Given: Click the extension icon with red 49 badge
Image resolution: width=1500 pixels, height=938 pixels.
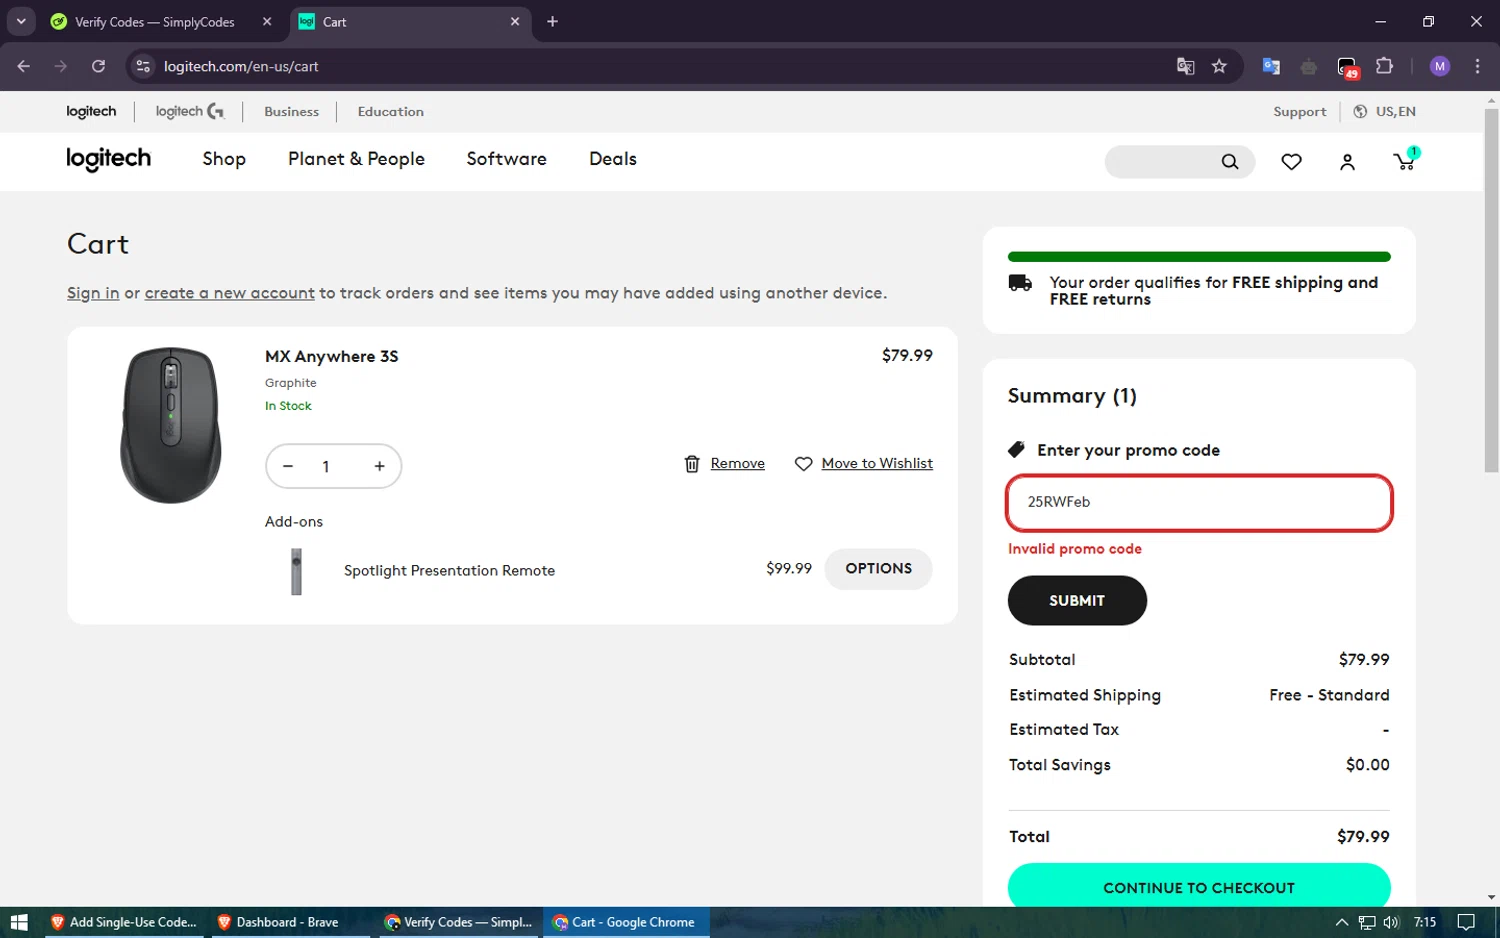Looking at the screenshot, I should [x=1347, y=67].
